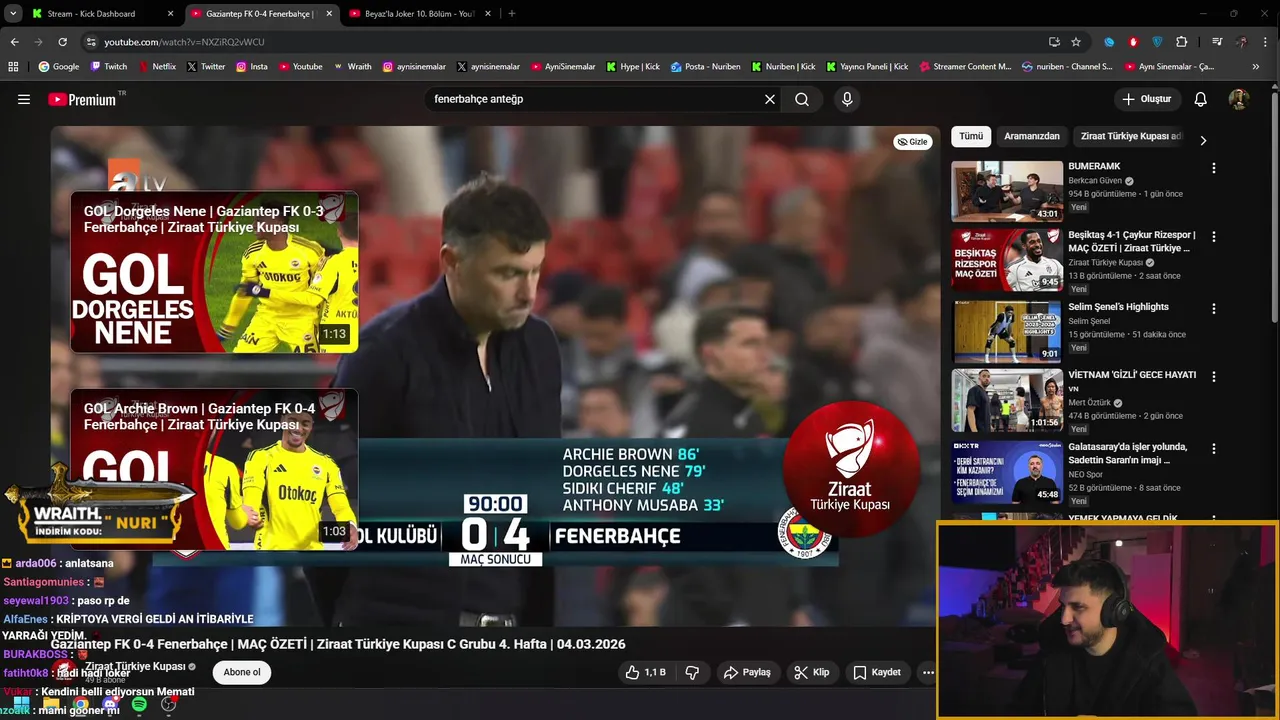Clear the search box with the X
This screenshot has height=720, width=1280.
click(770, 99)
